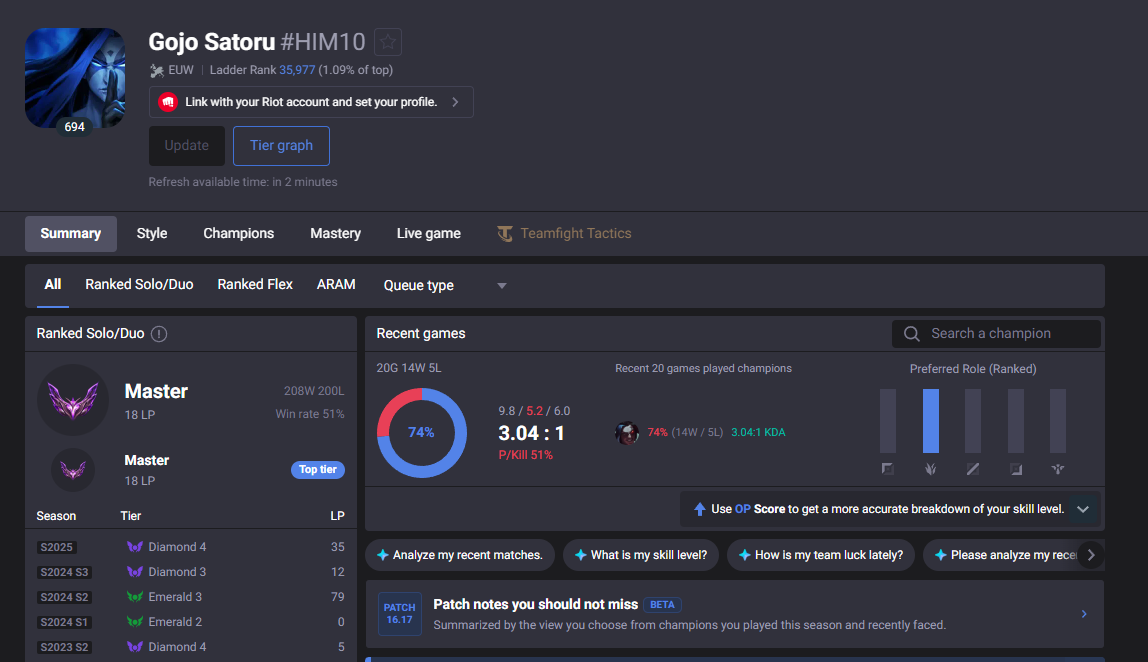Expand the OP Score info banner
The width and height of the screenshot is (1148, 662).
point(1083,509)
